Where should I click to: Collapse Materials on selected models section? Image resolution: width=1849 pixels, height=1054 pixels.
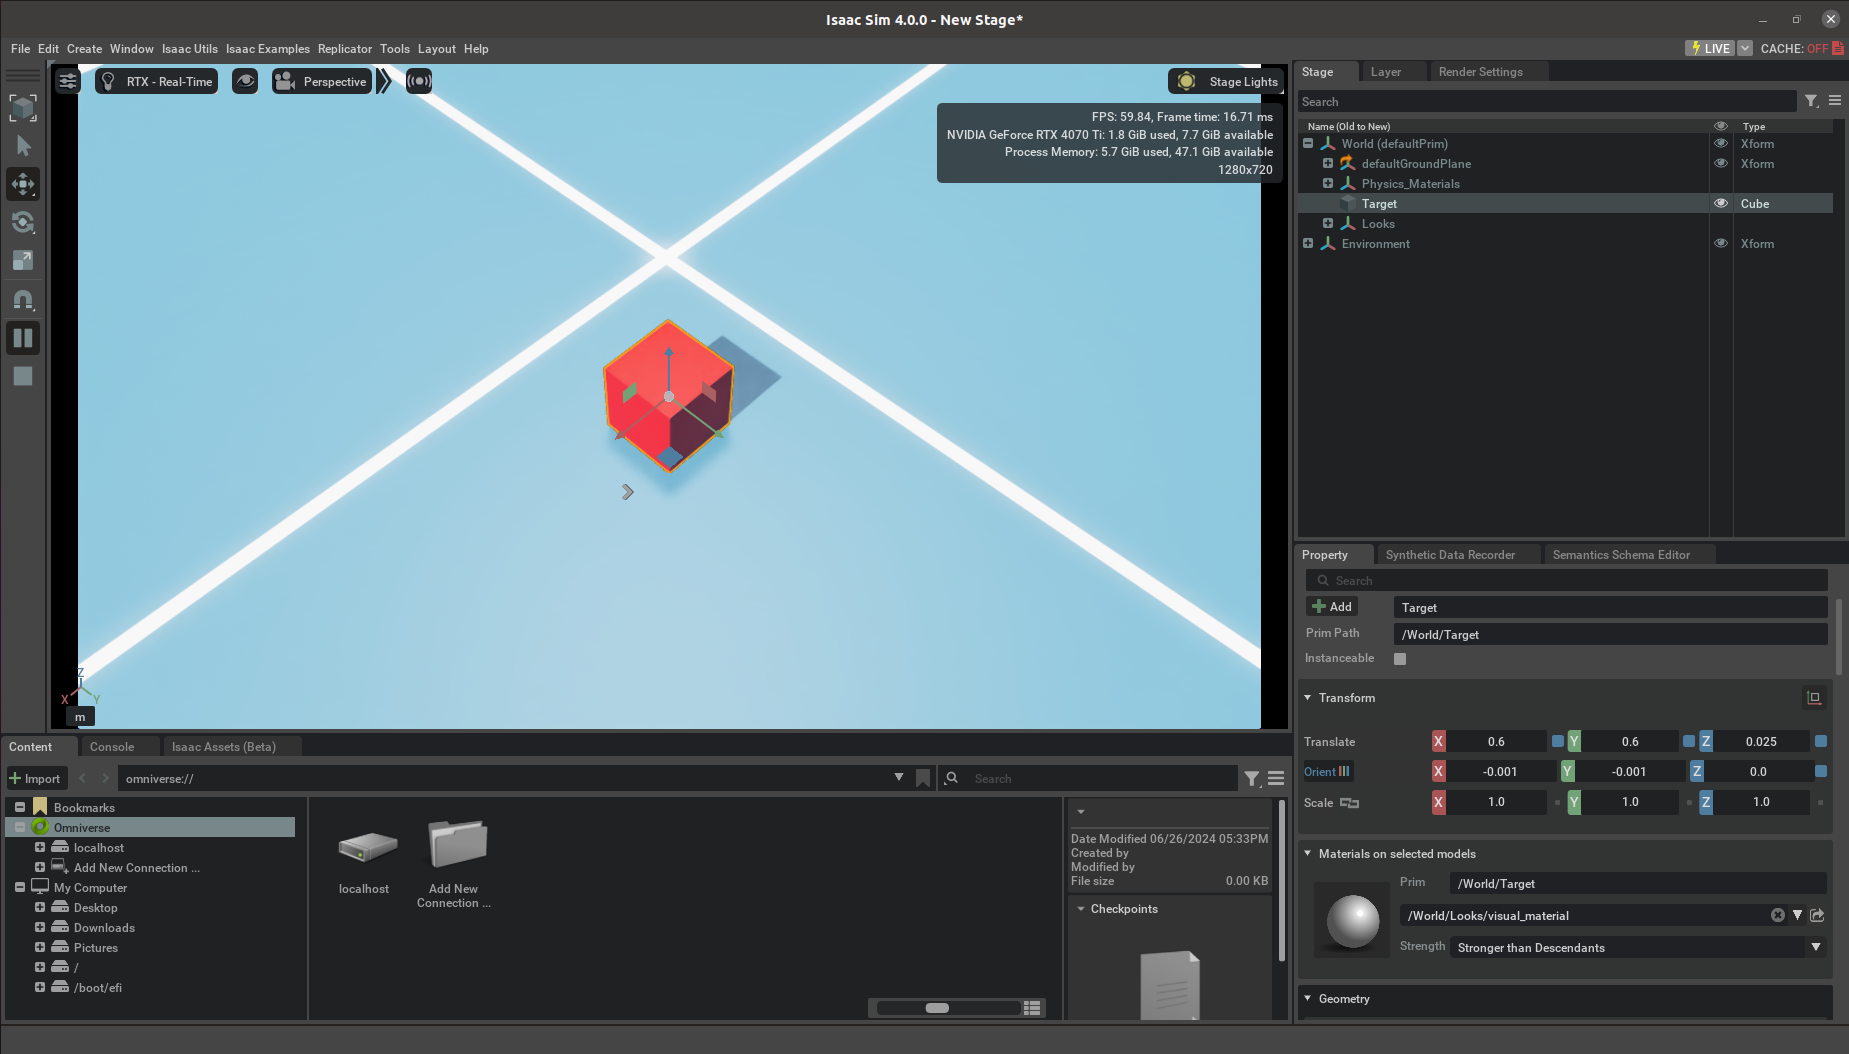(1308, 854)
